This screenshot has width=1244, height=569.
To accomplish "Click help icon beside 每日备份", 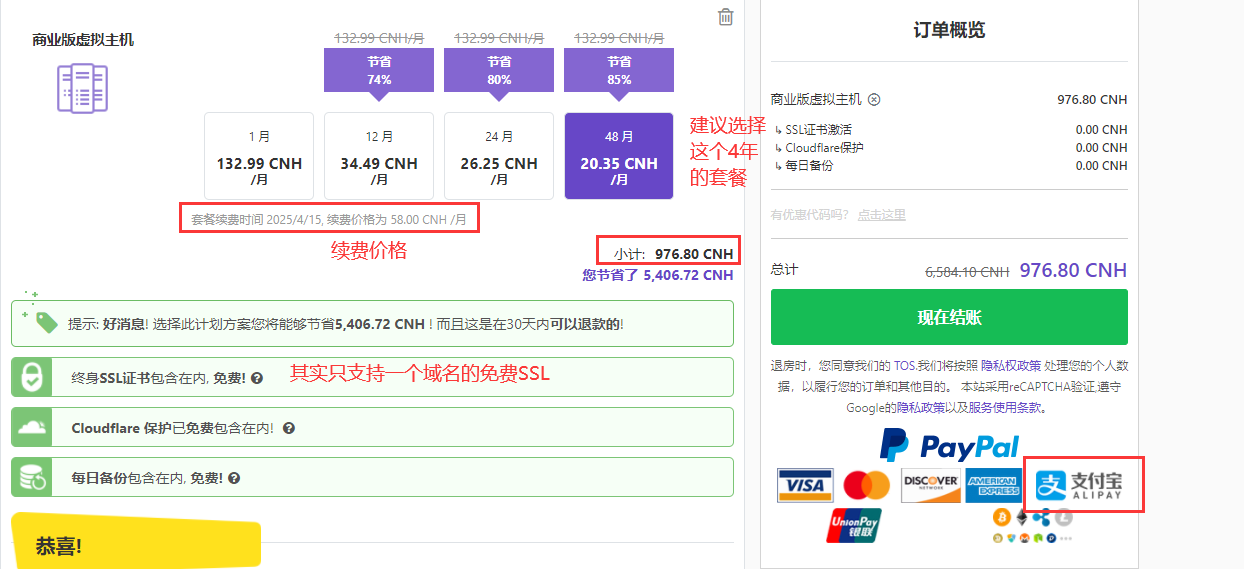I will pyautogui.click(x=234, y=478).
